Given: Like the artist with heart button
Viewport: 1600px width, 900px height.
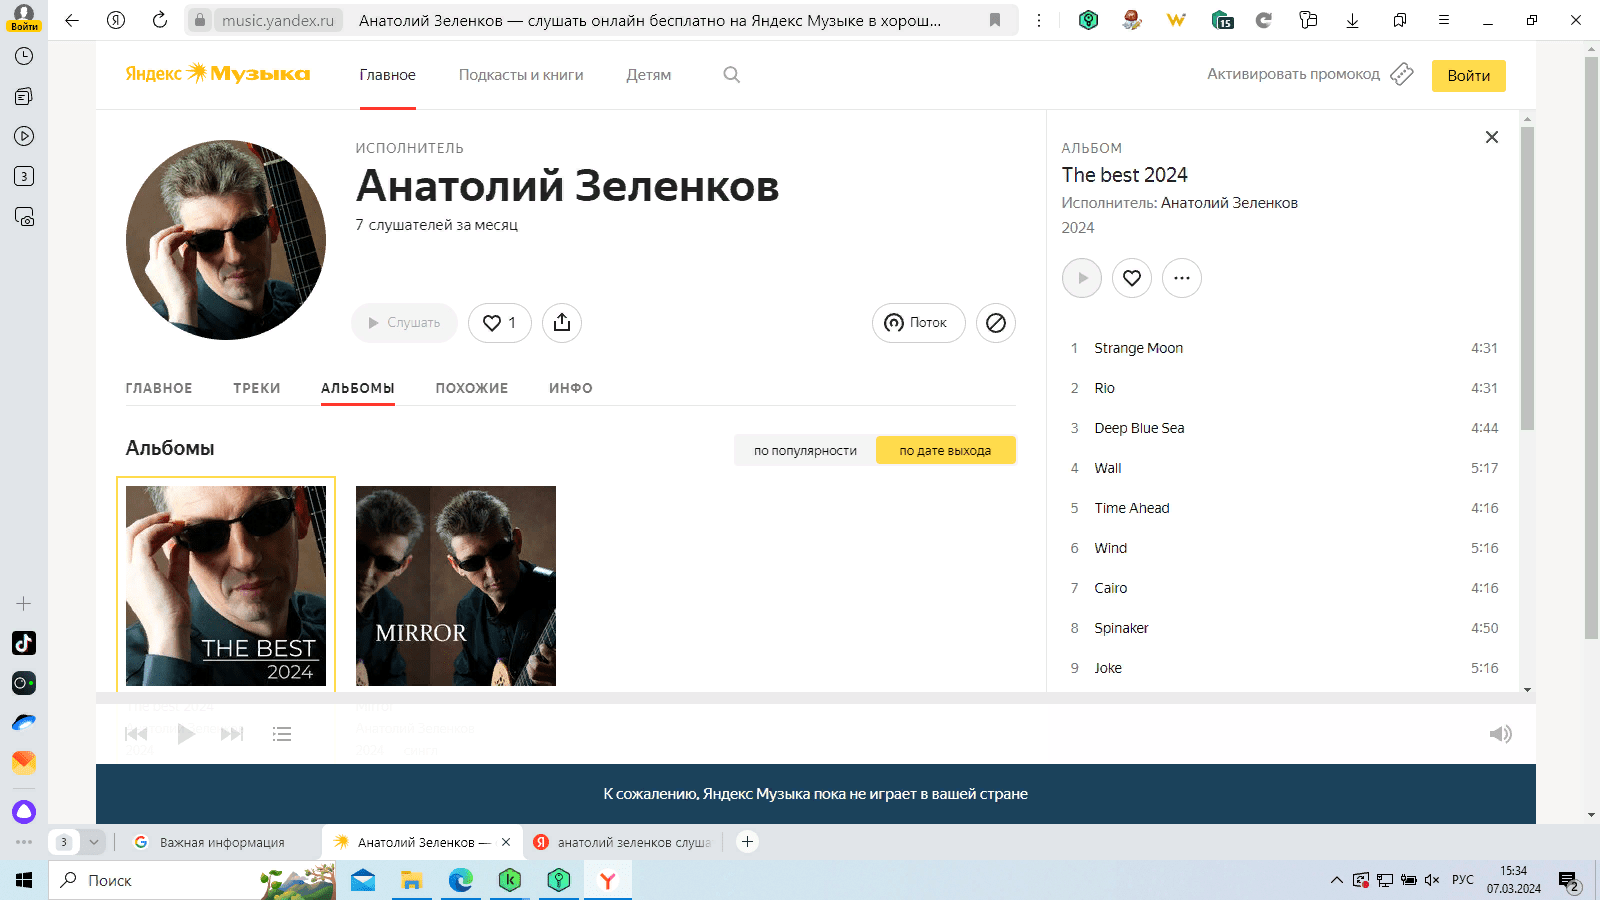Looking at the screenshot, I should point(500,323).
